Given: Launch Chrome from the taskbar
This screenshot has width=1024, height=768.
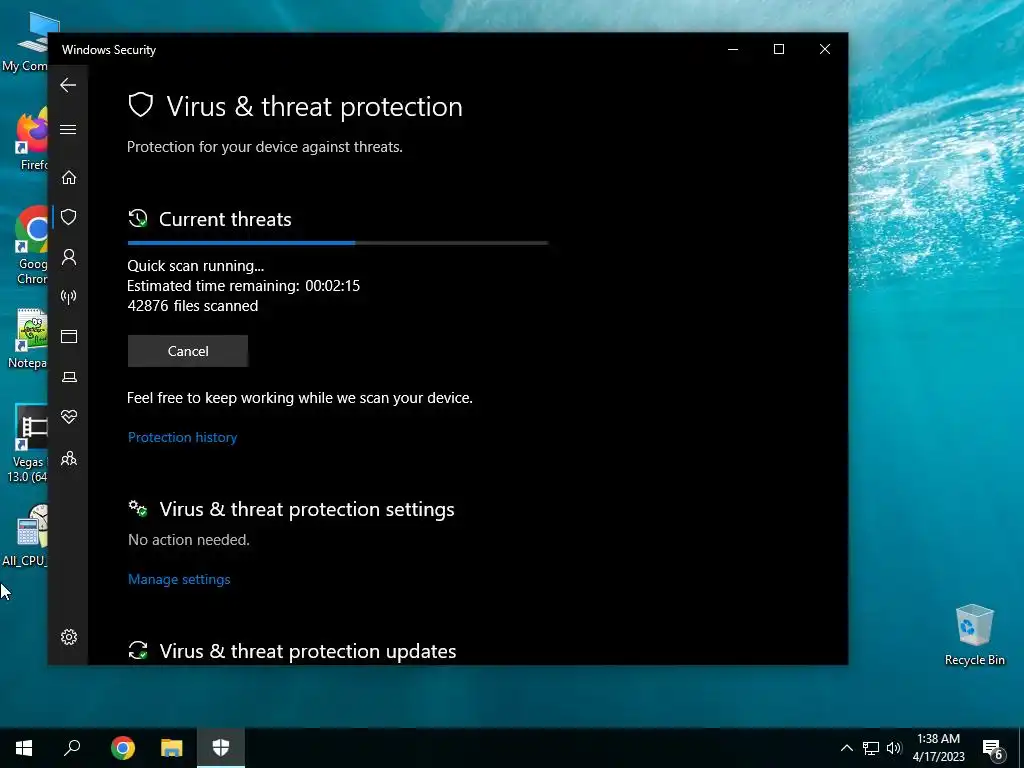Looking at the screenshot, I should click(x=123, y=748).
